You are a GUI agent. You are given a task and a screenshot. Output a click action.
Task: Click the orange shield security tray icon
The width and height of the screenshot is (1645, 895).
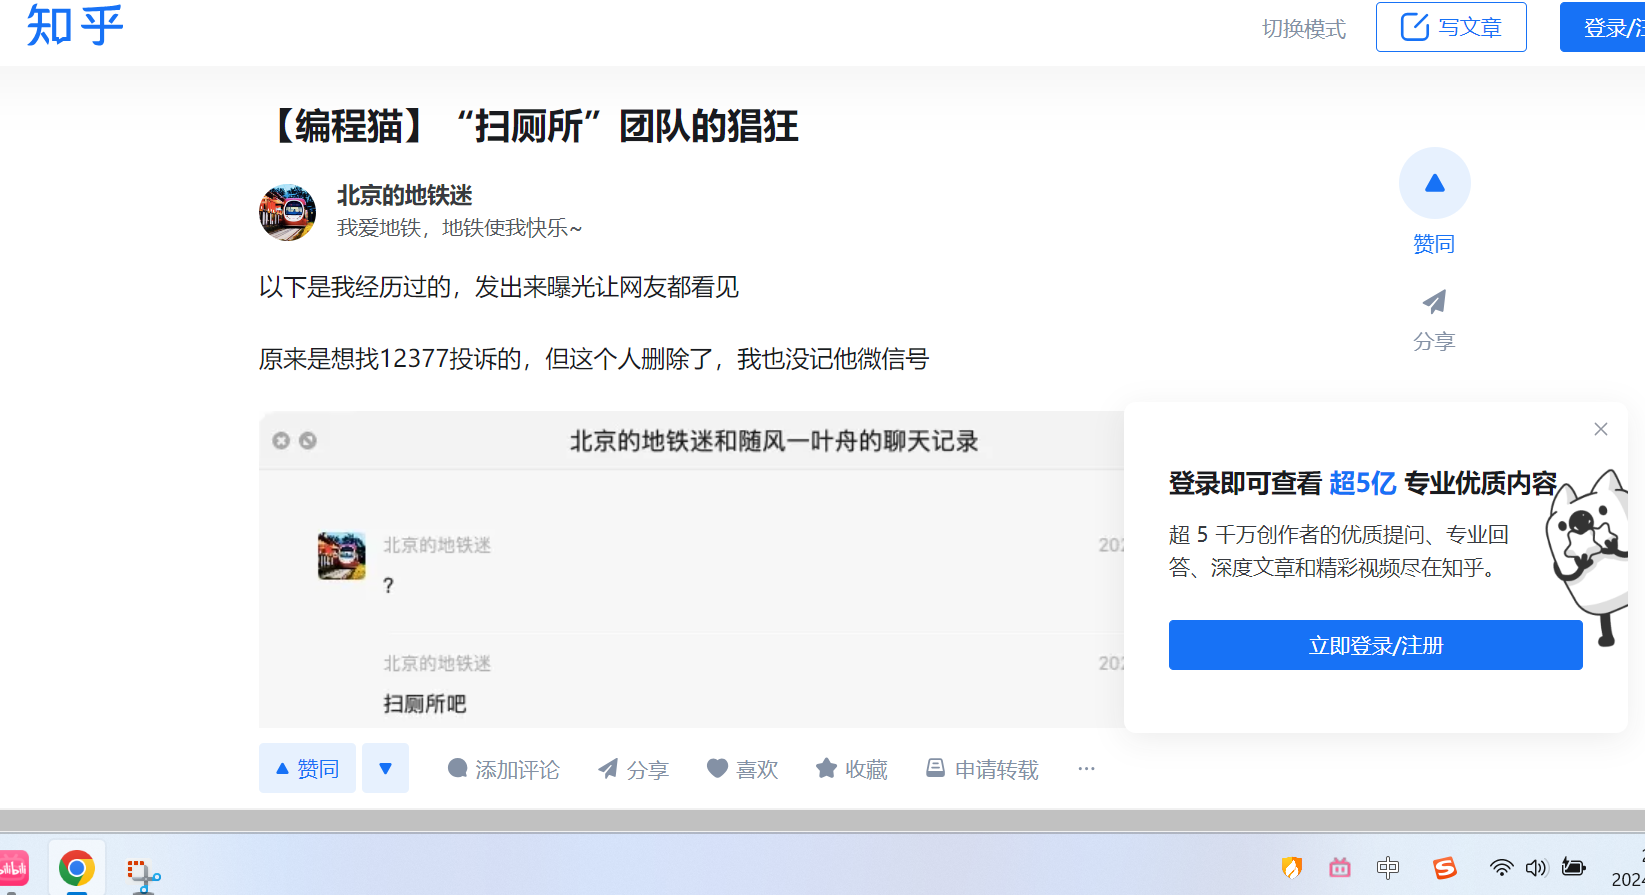pos(1292,867)
